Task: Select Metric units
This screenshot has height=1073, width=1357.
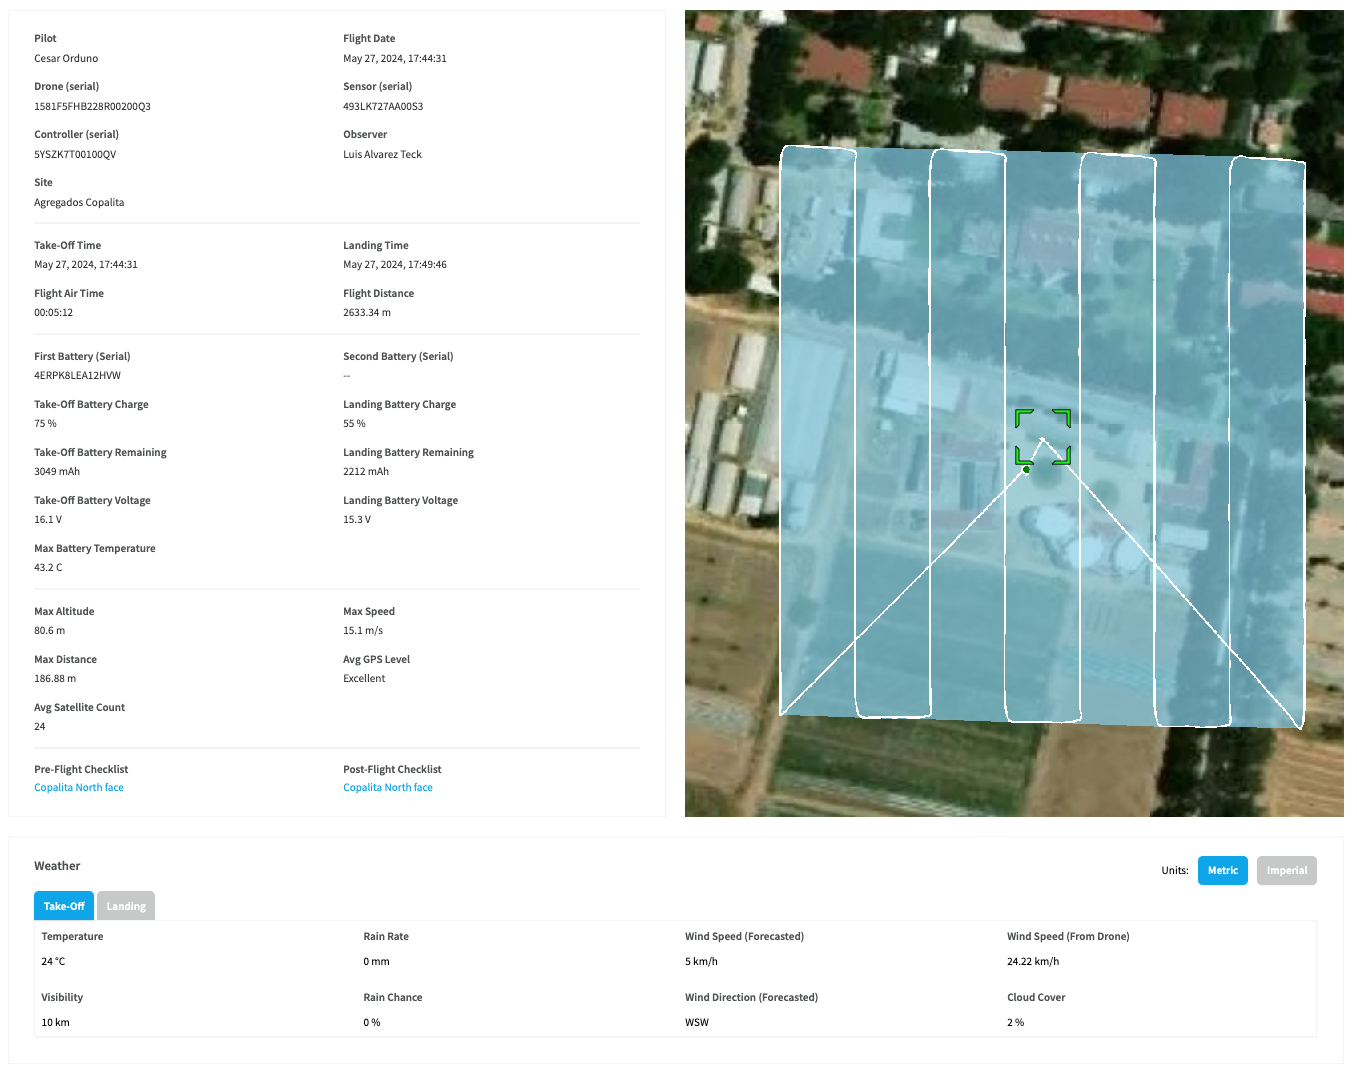Action: coord(1223,870)
